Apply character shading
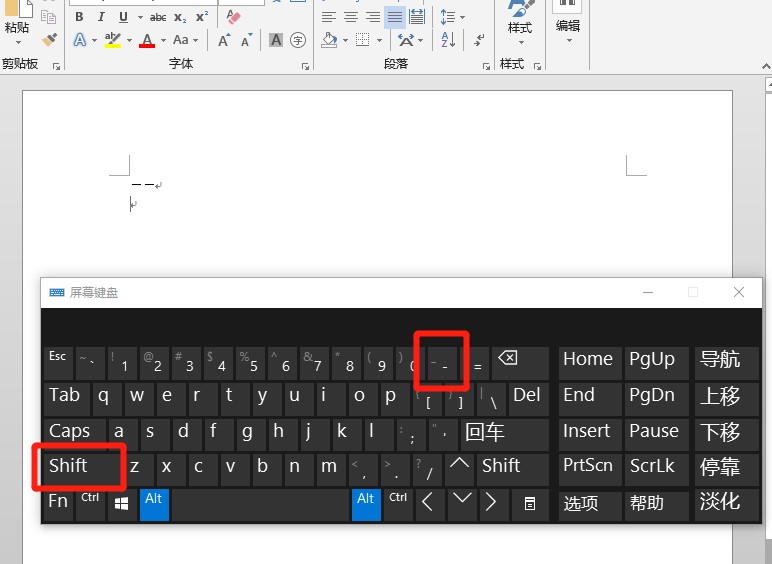 pyautogui.click(x=276, y=40)
